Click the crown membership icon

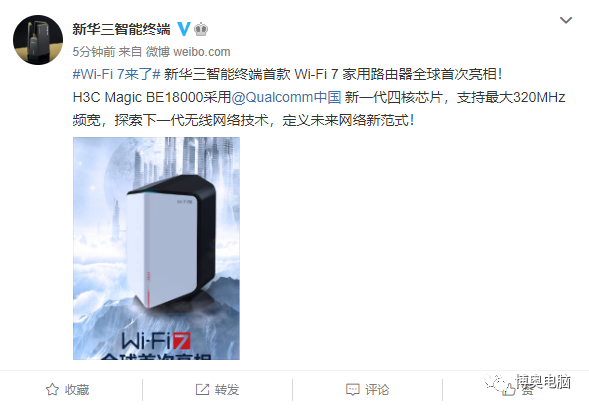coord(201,29)
